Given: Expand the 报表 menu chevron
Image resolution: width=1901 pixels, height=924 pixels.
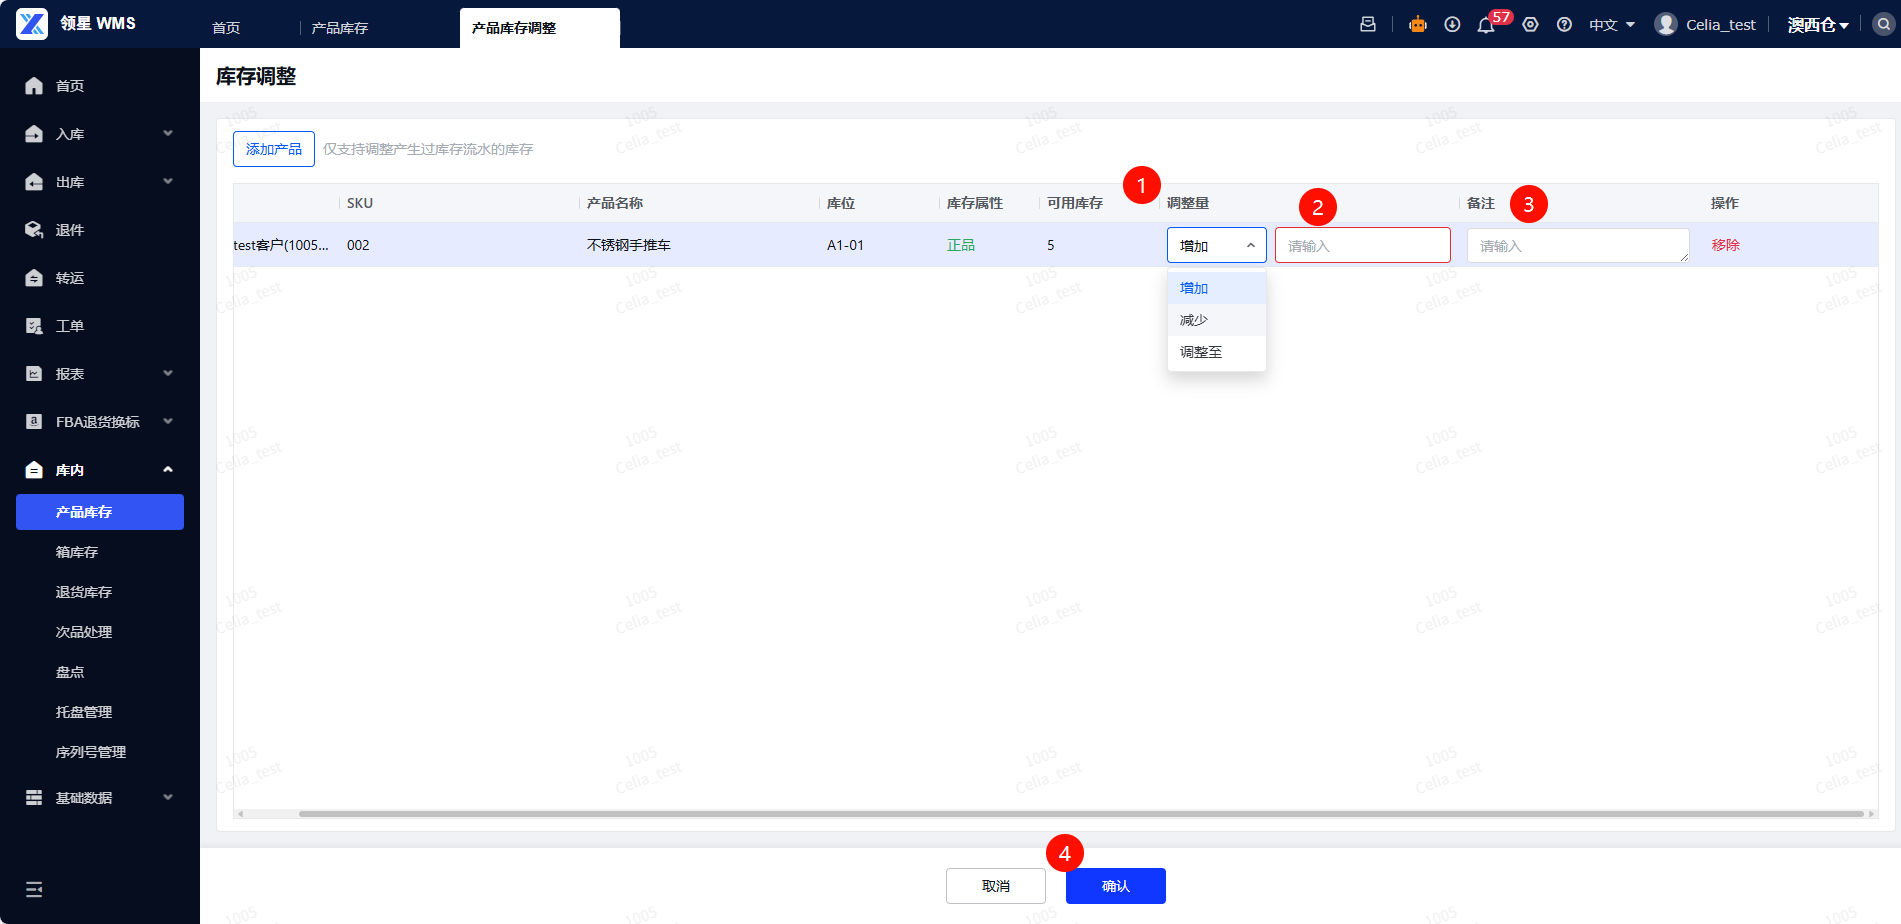Looking at the screenshot, I should pos(168,373).
